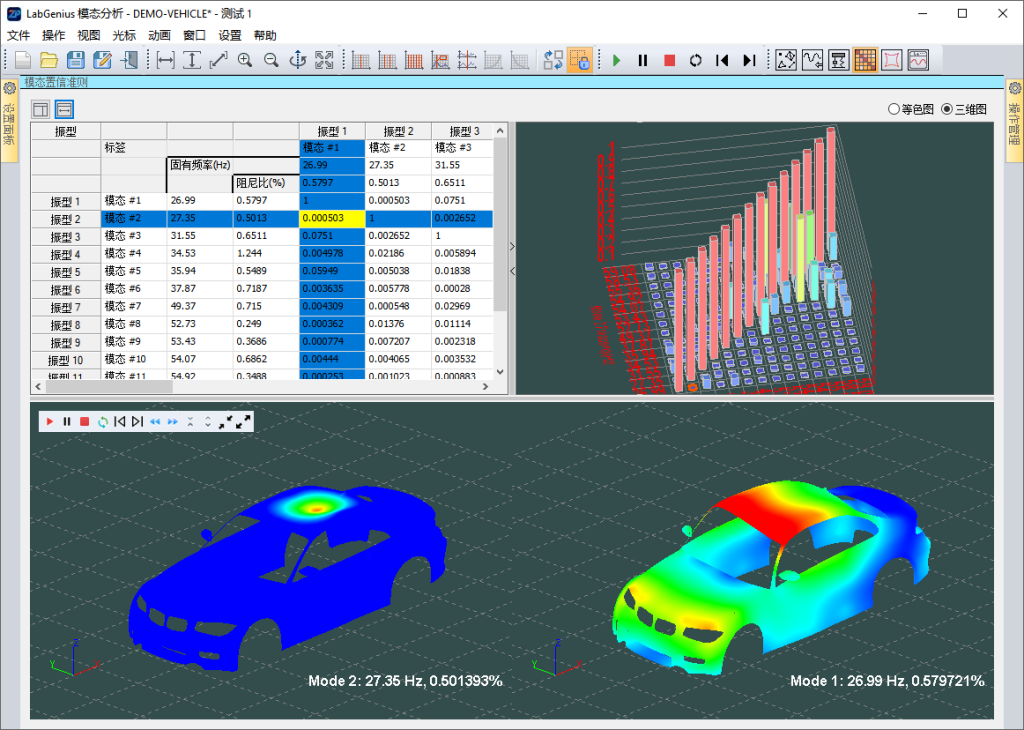This screenshot has height=730, width=1024.
Task: Click the fit-to-window expand arrows icon
Action: (x=323, y=60)
